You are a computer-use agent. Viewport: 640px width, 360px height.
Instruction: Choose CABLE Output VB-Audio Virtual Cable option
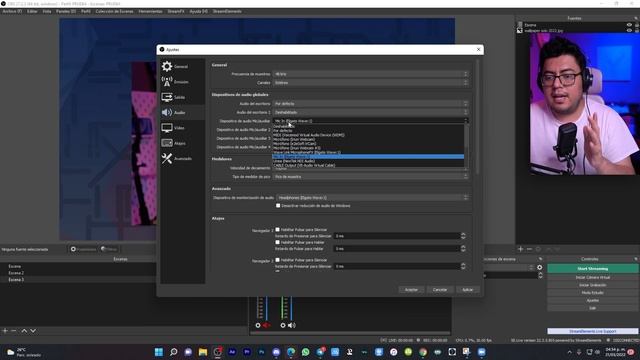pyautogui.click(x=368, y=165)
